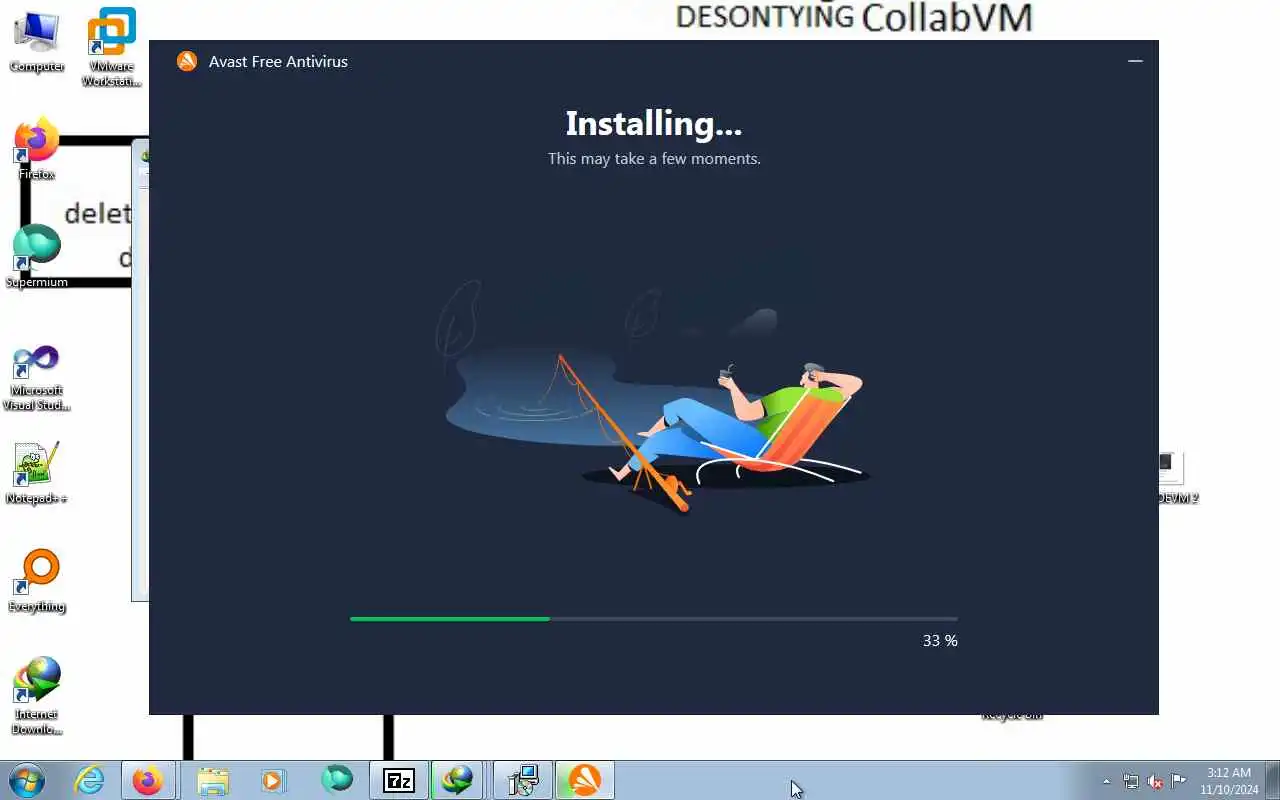Switch to 7-Zip in the taskbar
This screenshot has height=800, width=1280.
pos(399,780)
